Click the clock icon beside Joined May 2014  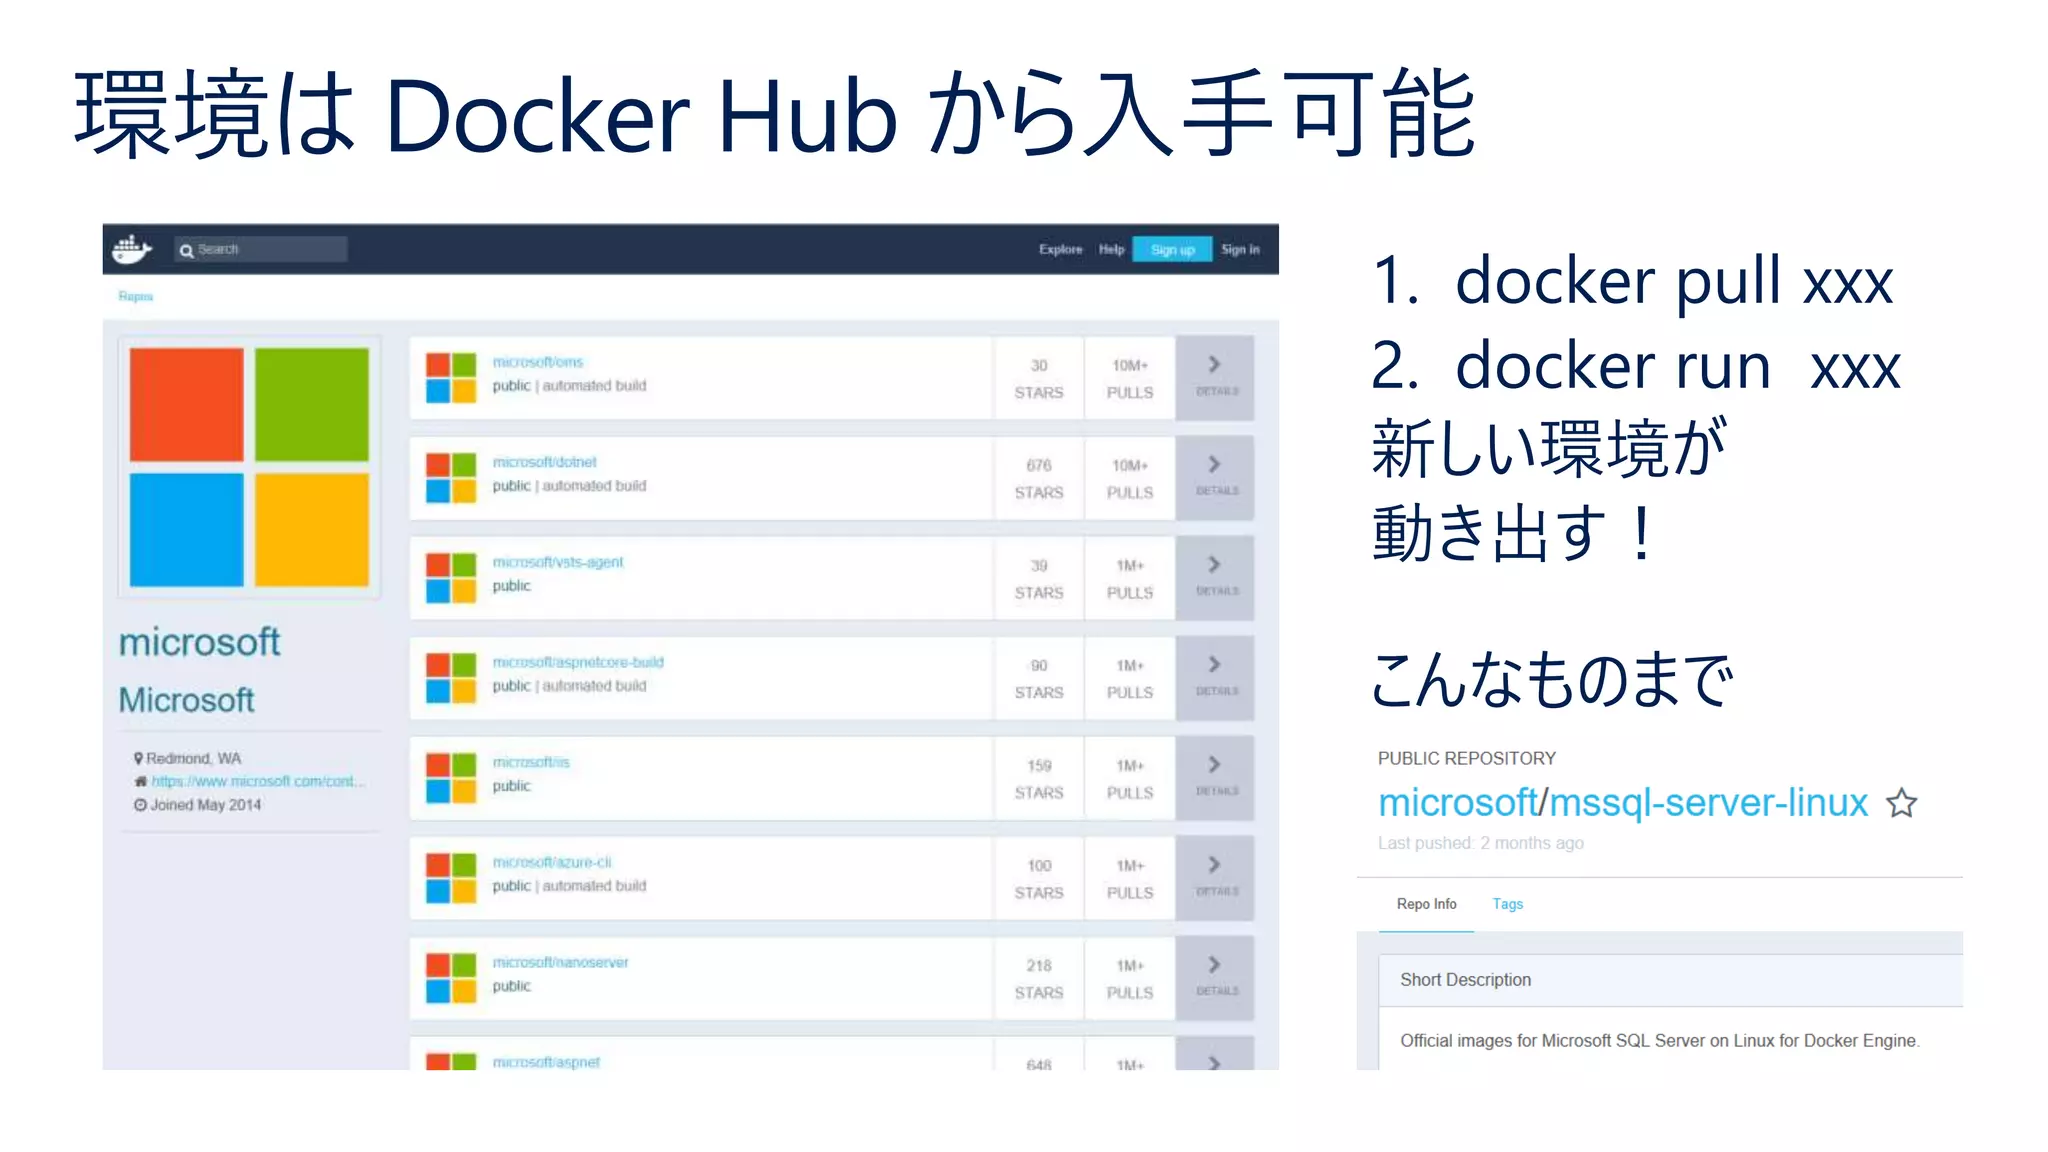141,805
